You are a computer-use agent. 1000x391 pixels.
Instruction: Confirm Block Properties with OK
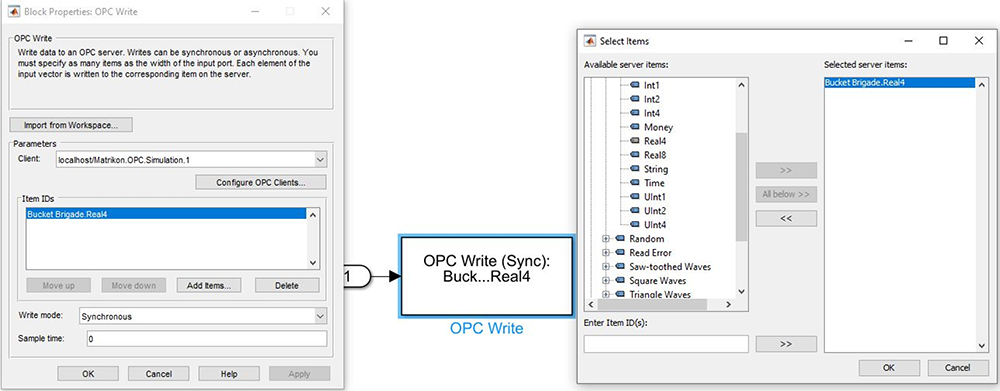[x=88, y=374]
